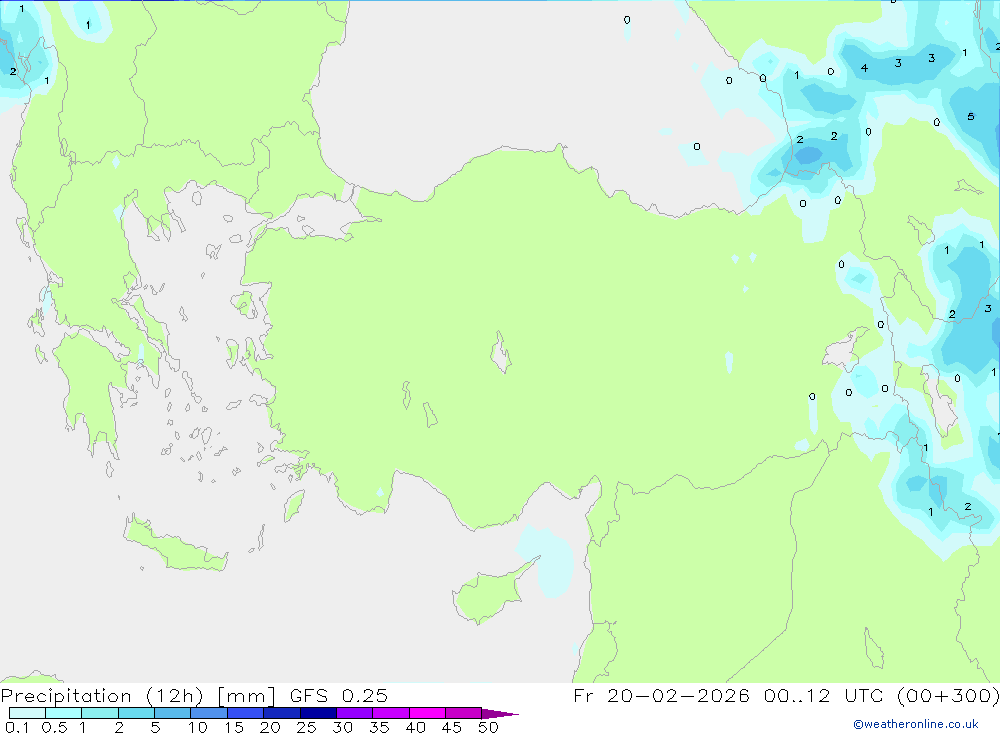Select the 40–45 mm magenta legend swatch
Screen dimensions: 1000x733
[x=427, y=713]
